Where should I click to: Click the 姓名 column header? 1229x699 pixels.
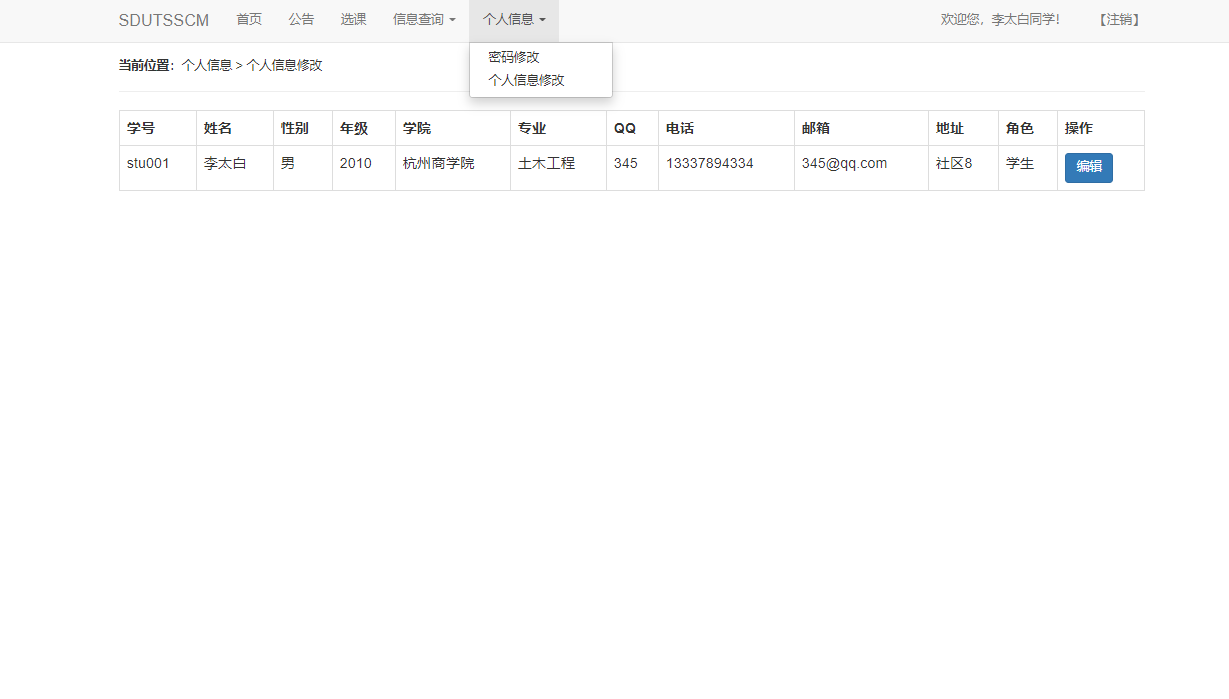coord(217,128)
